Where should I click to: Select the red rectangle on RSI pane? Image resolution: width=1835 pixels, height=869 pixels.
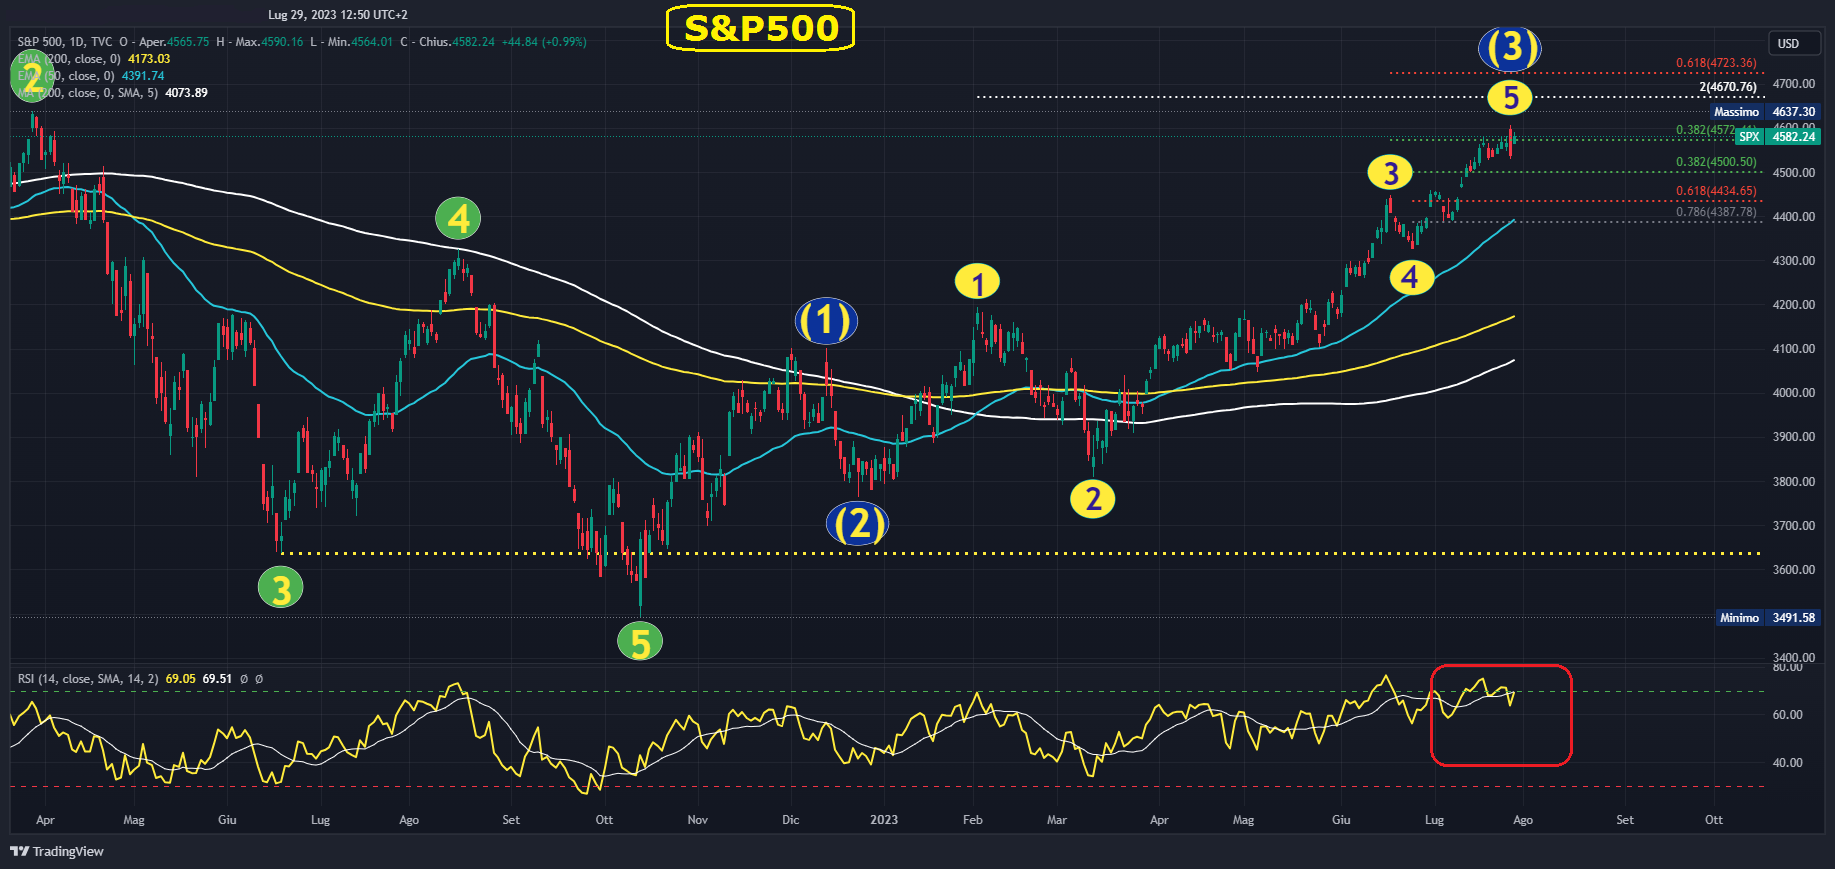pos(1501,715)
